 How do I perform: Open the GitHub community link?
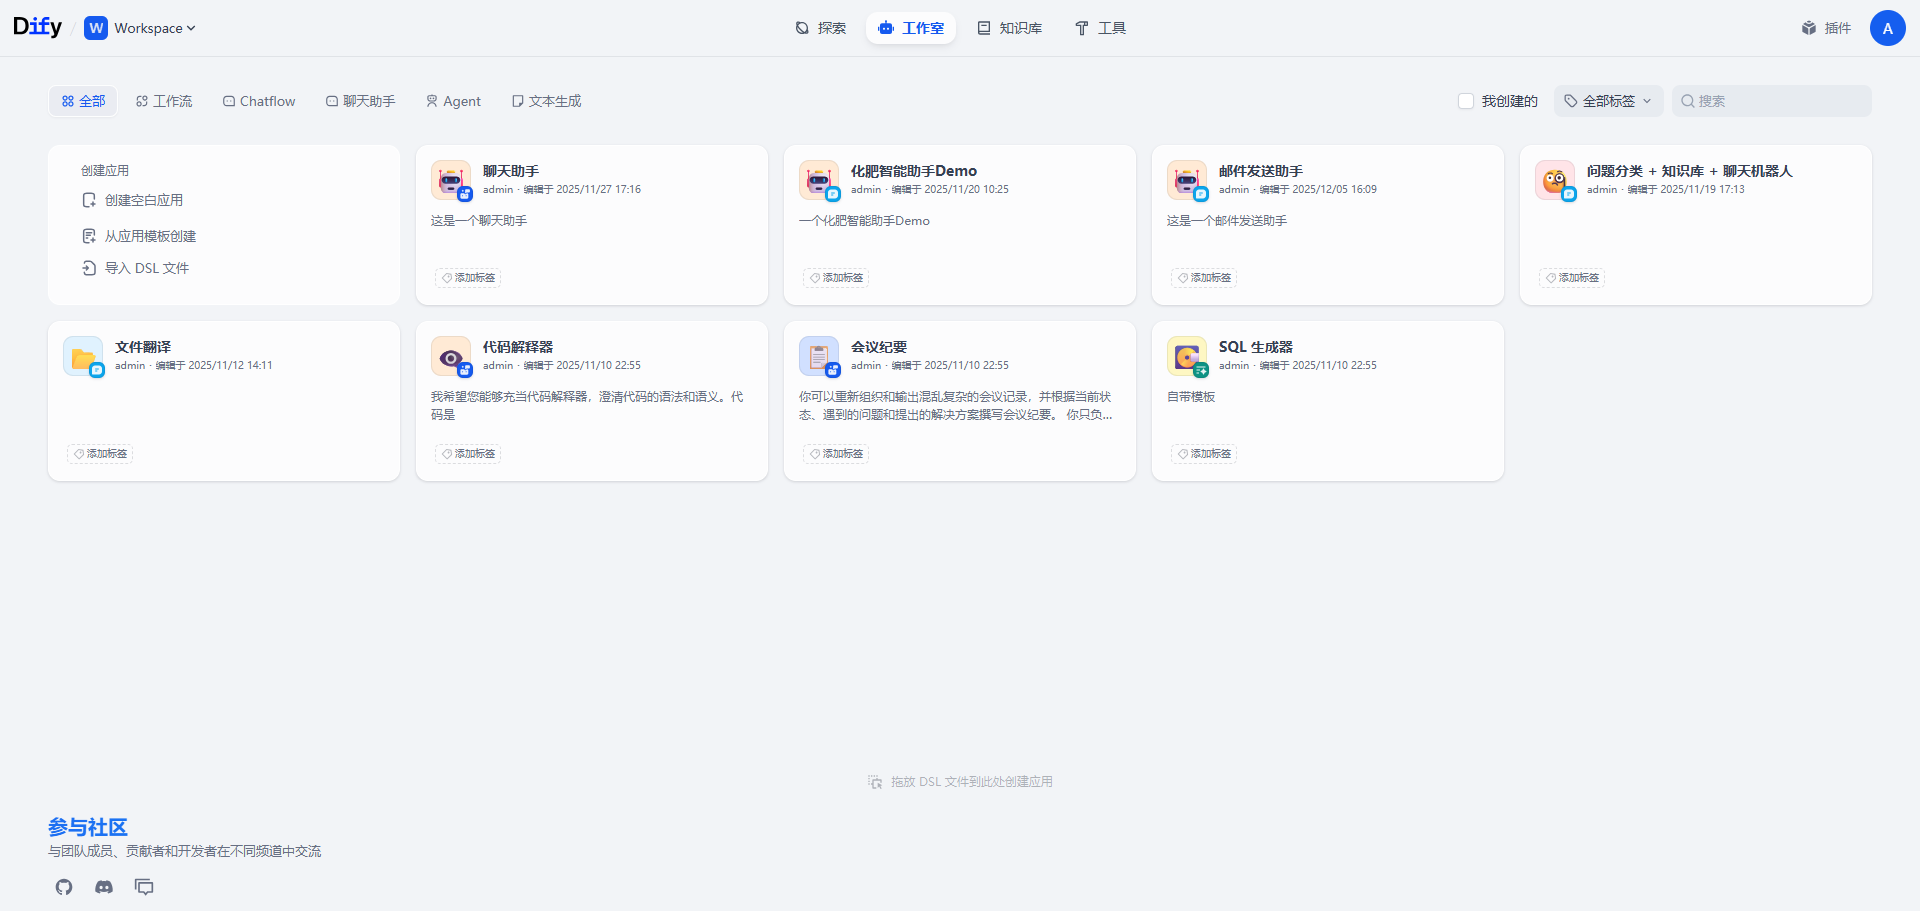(x=64, y=887)
